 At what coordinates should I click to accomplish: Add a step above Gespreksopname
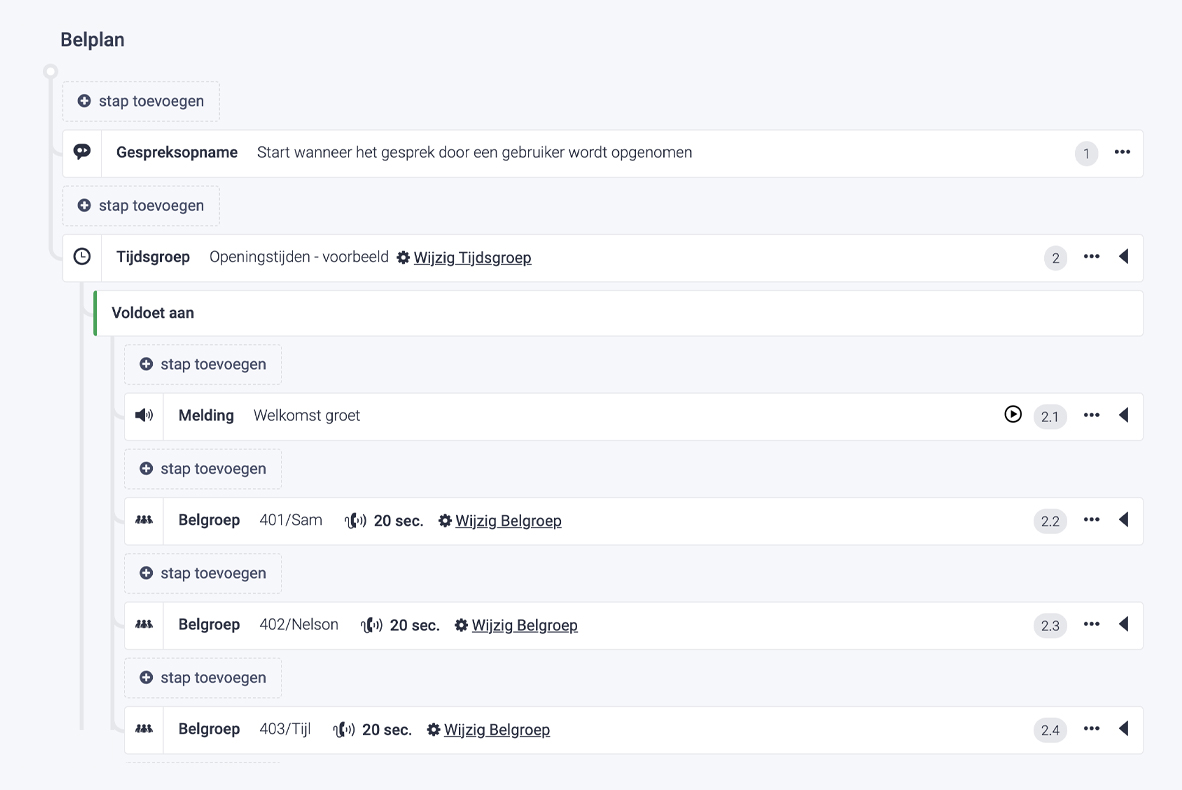tap(141, 101)
